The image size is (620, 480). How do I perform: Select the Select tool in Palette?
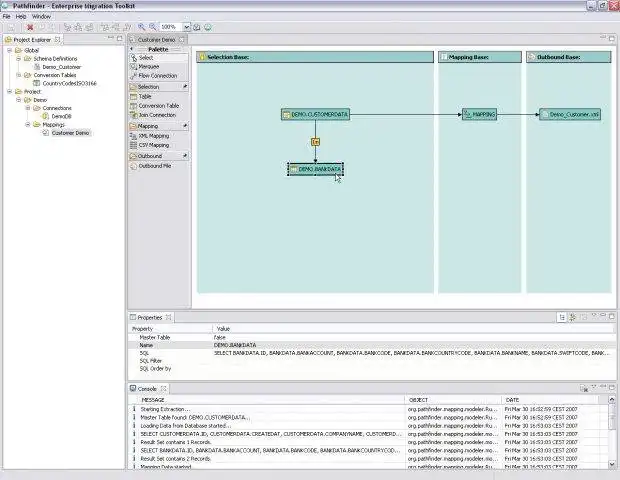(159, 58)
